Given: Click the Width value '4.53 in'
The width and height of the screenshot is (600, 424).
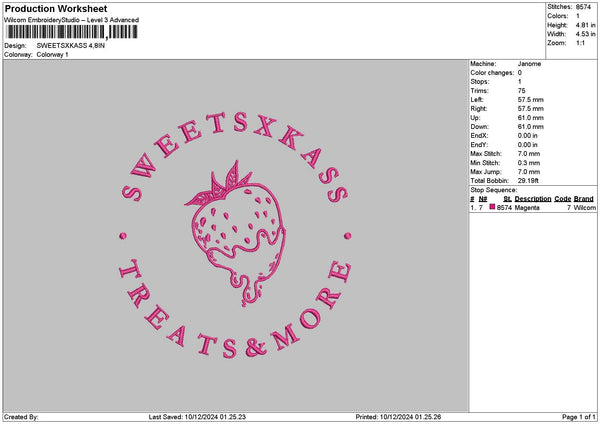Looking at the screenshot, I should [x=585, y=34].
